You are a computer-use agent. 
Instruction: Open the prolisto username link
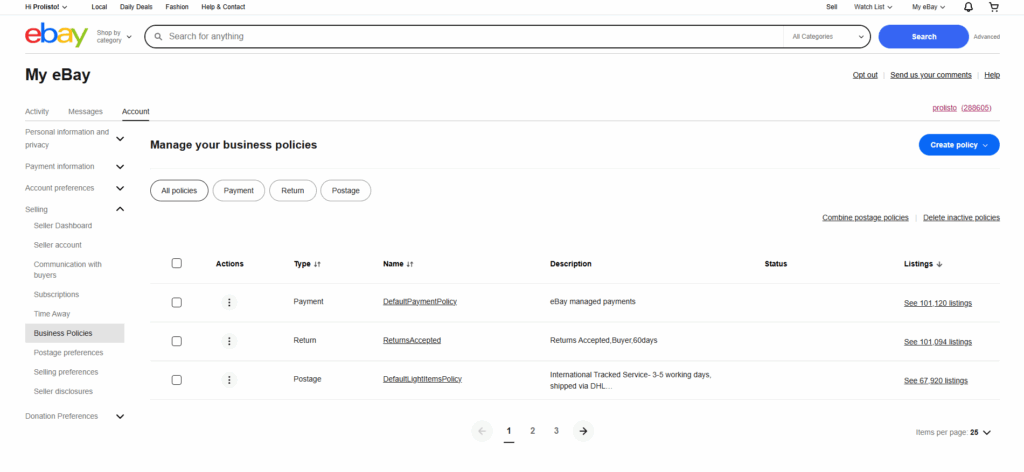(x=944, y=108)
